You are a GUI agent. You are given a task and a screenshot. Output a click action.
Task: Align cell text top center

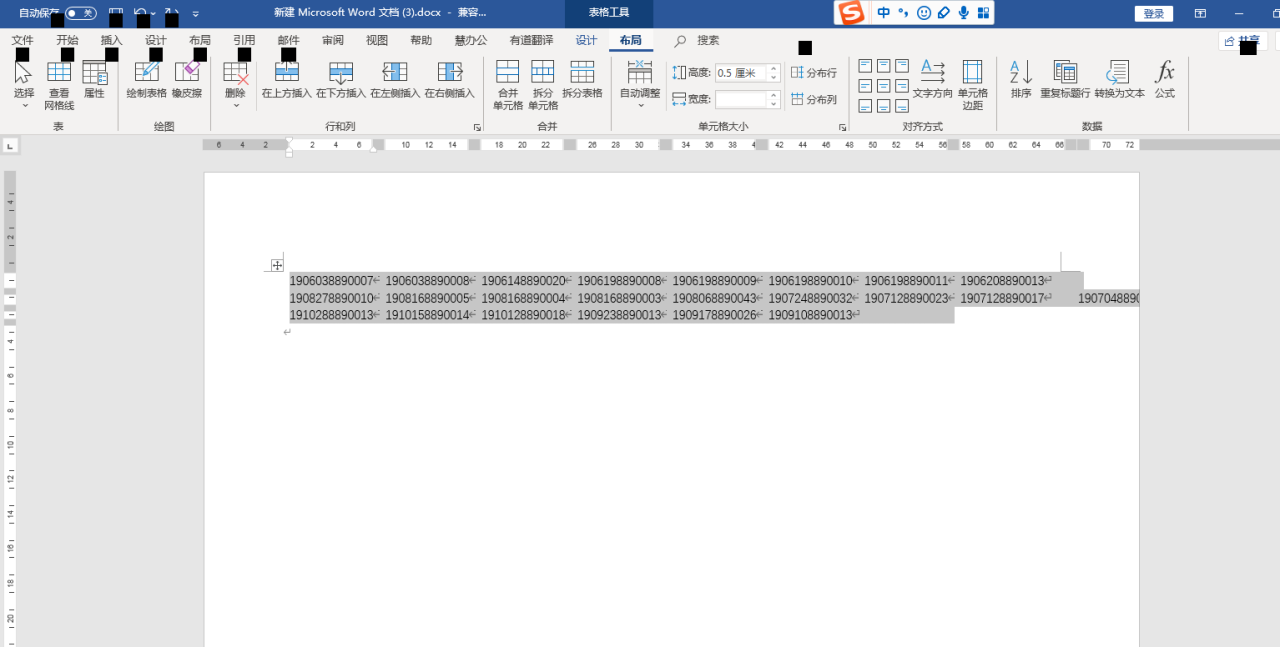(884, 66)
